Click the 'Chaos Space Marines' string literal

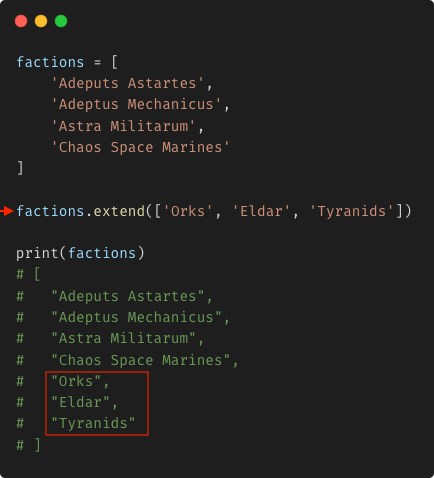point(140,147)
